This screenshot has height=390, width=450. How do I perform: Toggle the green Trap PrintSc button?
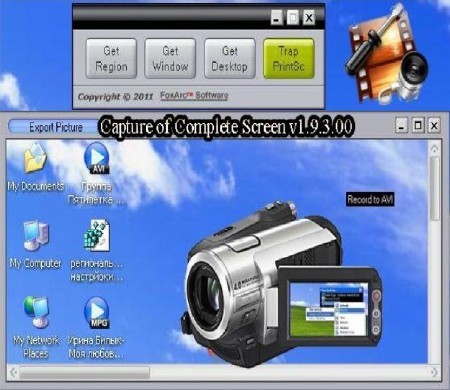point(289,59)
